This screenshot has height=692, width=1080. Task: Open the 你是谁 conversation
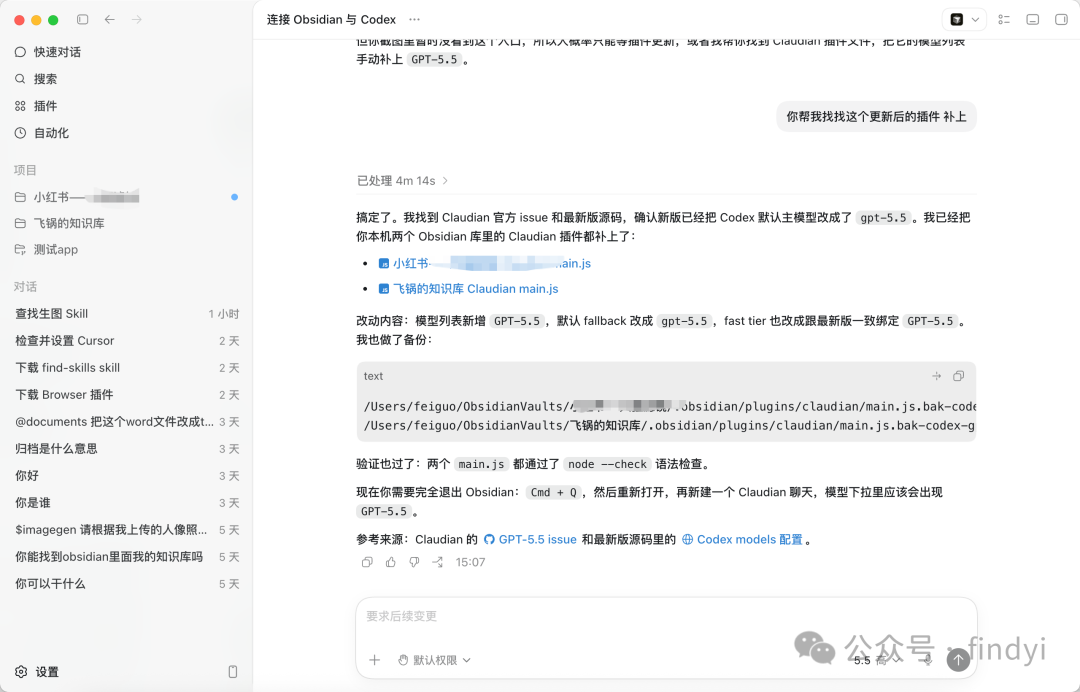click(x=126, y=503)
